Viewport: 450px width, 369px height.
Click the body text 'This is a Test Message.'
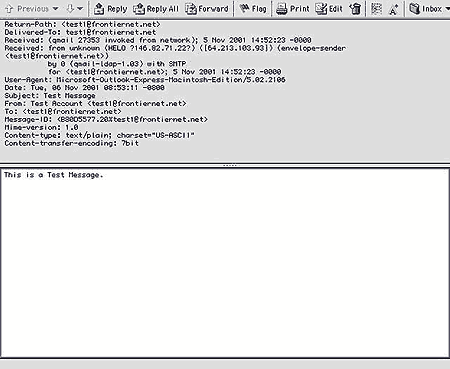54,175
